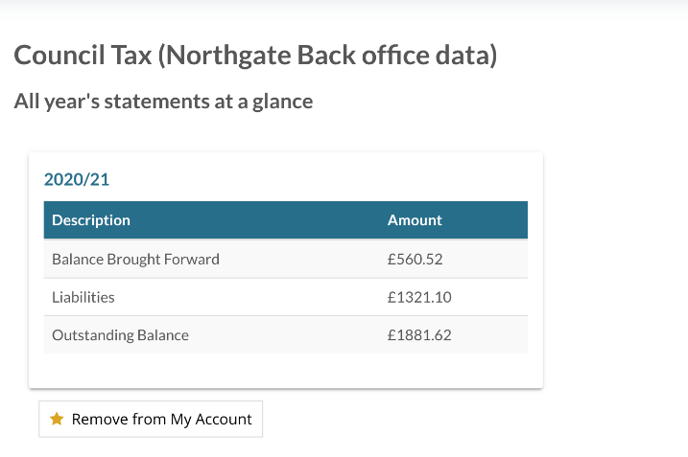The height and width of the screenshot is (457, 688).
Task: Click the £1881.62 amount cell
Action: (x=419, y=335)
